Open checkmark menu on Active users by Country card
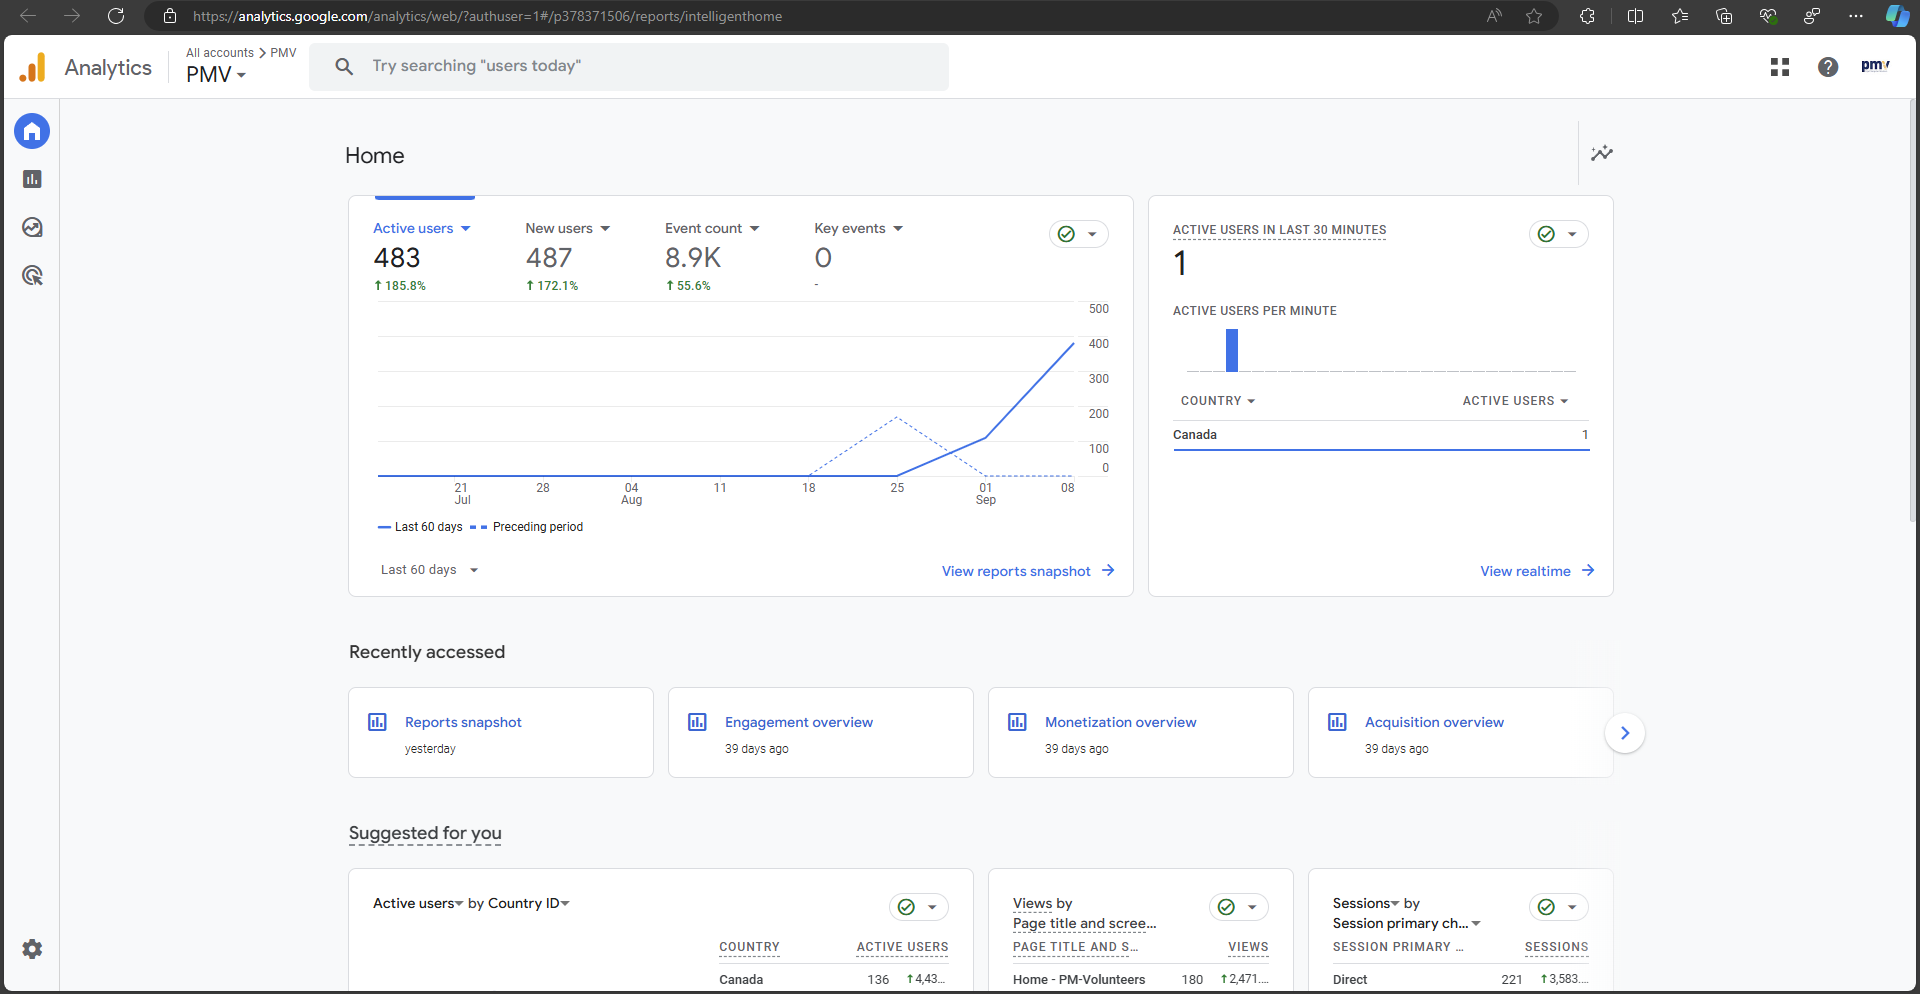The height and width of the screenshot is (994, 1920). click(918, 907)
